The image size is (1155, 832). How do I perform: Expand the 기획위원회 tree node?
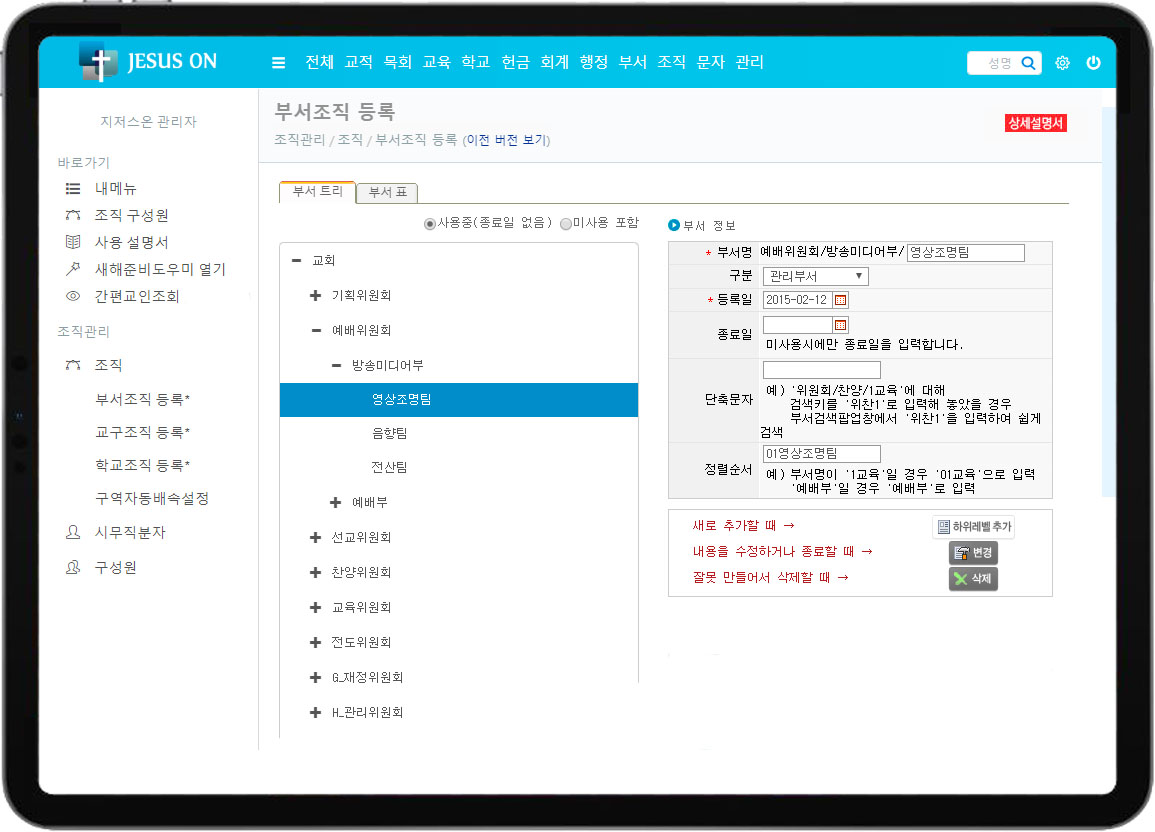[316, 295]
